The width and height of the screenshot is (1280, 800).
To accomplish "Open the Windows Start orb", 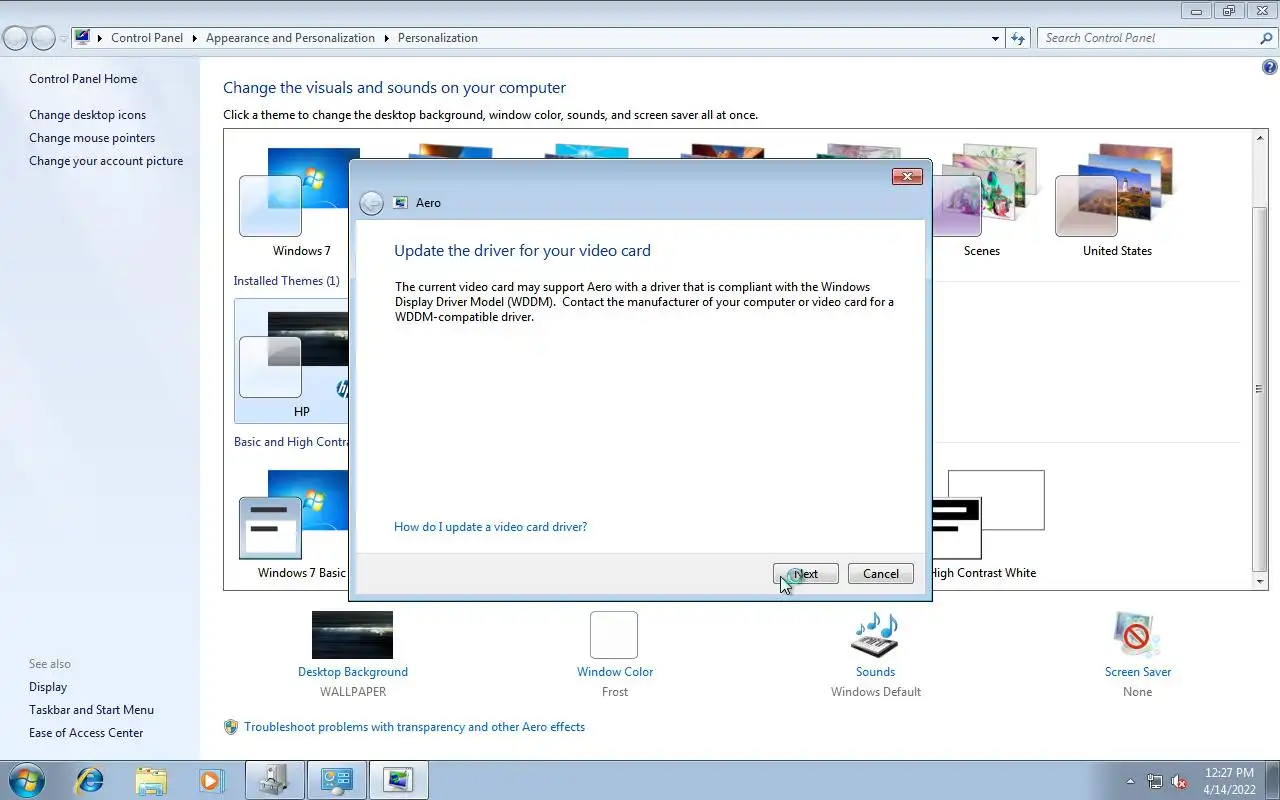I will coord(26,780).
